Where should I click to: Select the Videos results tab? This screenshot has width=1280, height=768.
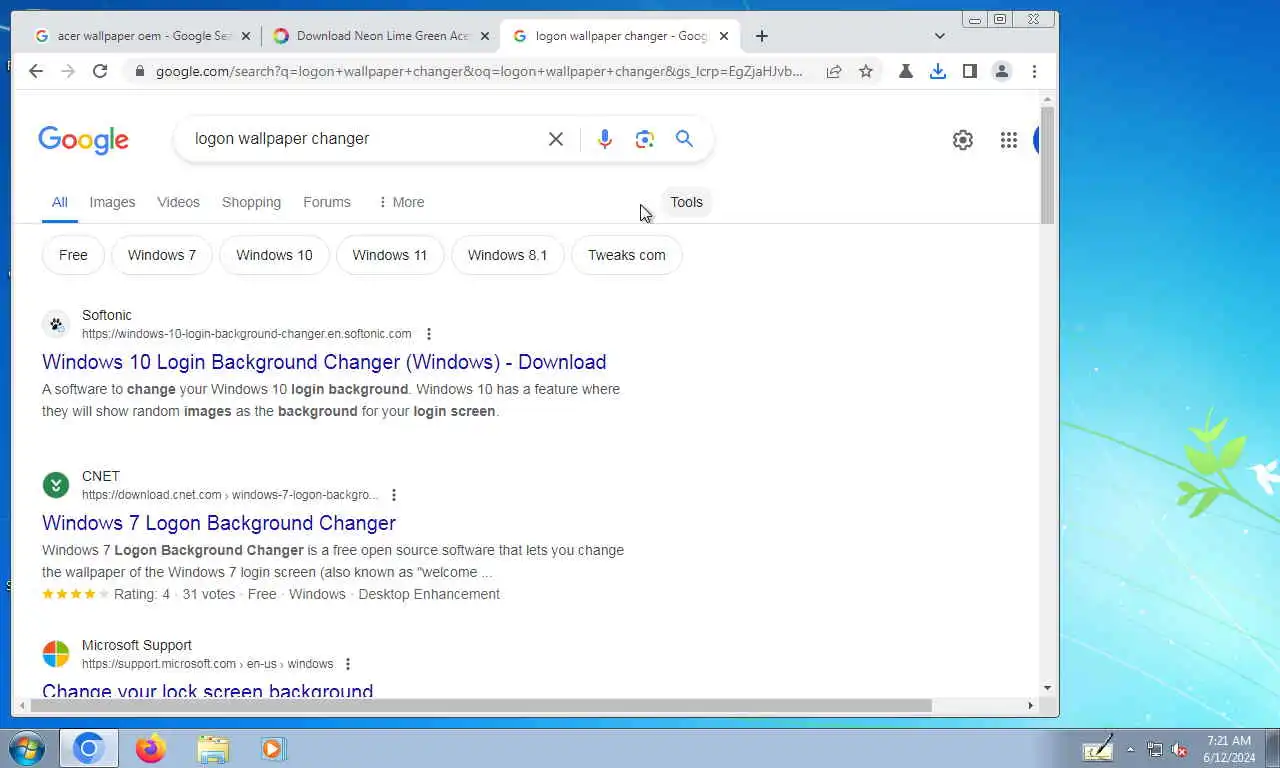[178, 202]
